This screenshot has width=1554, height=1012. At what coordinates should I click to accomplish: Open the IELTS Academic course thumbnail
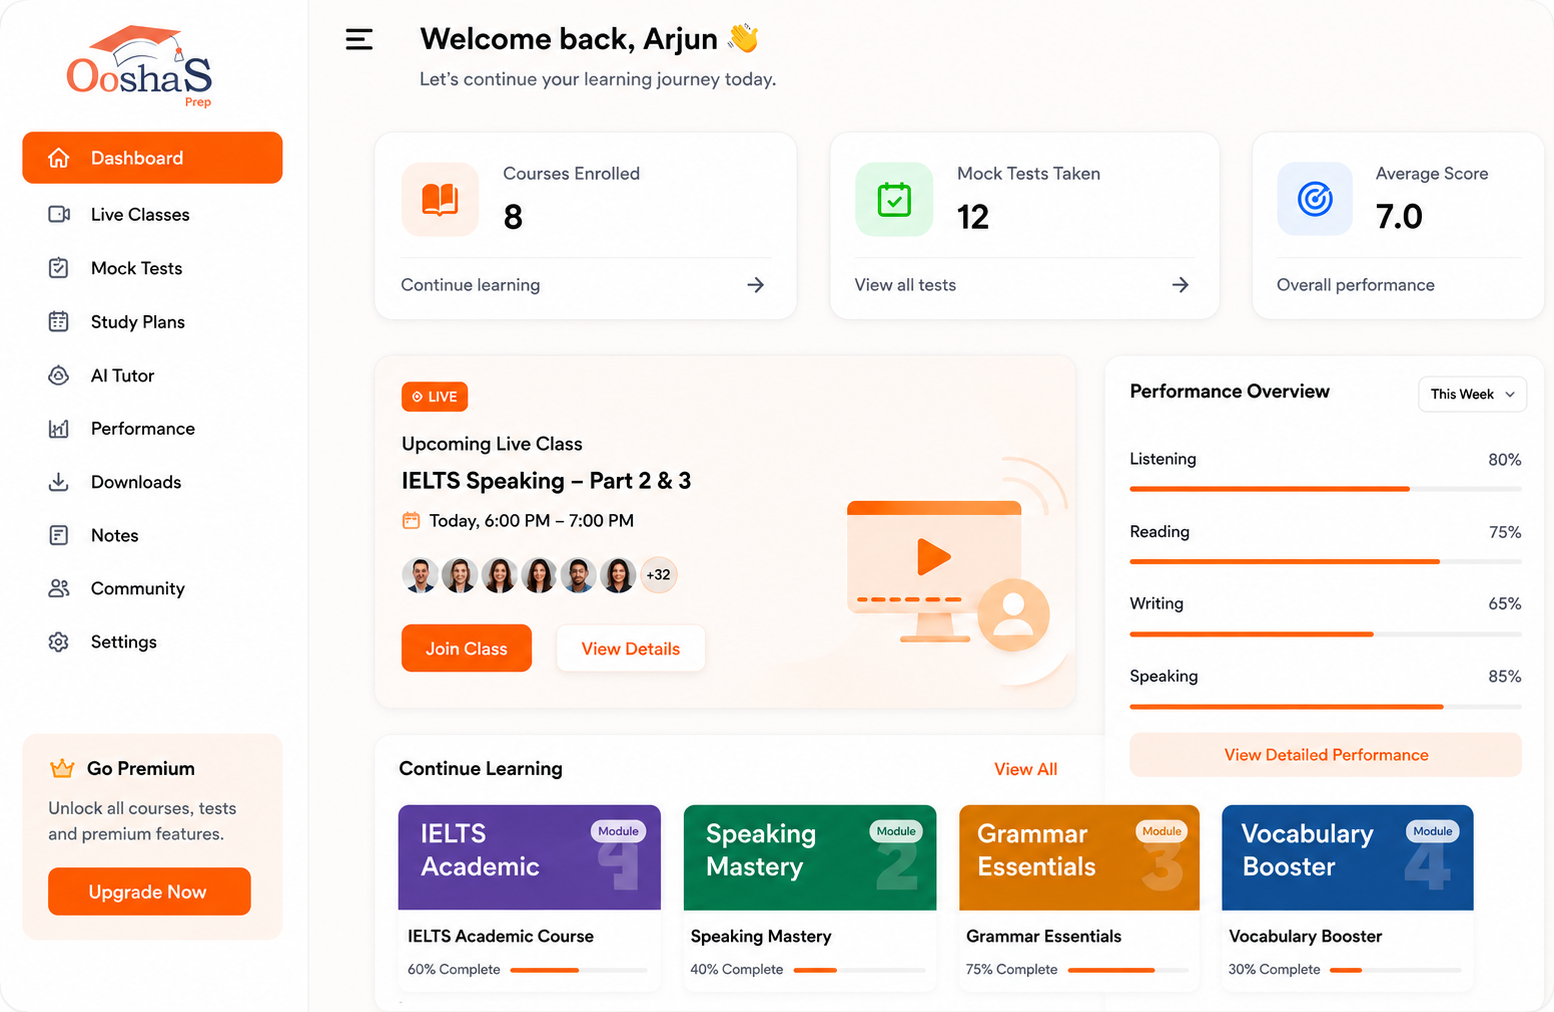point(529,857)
